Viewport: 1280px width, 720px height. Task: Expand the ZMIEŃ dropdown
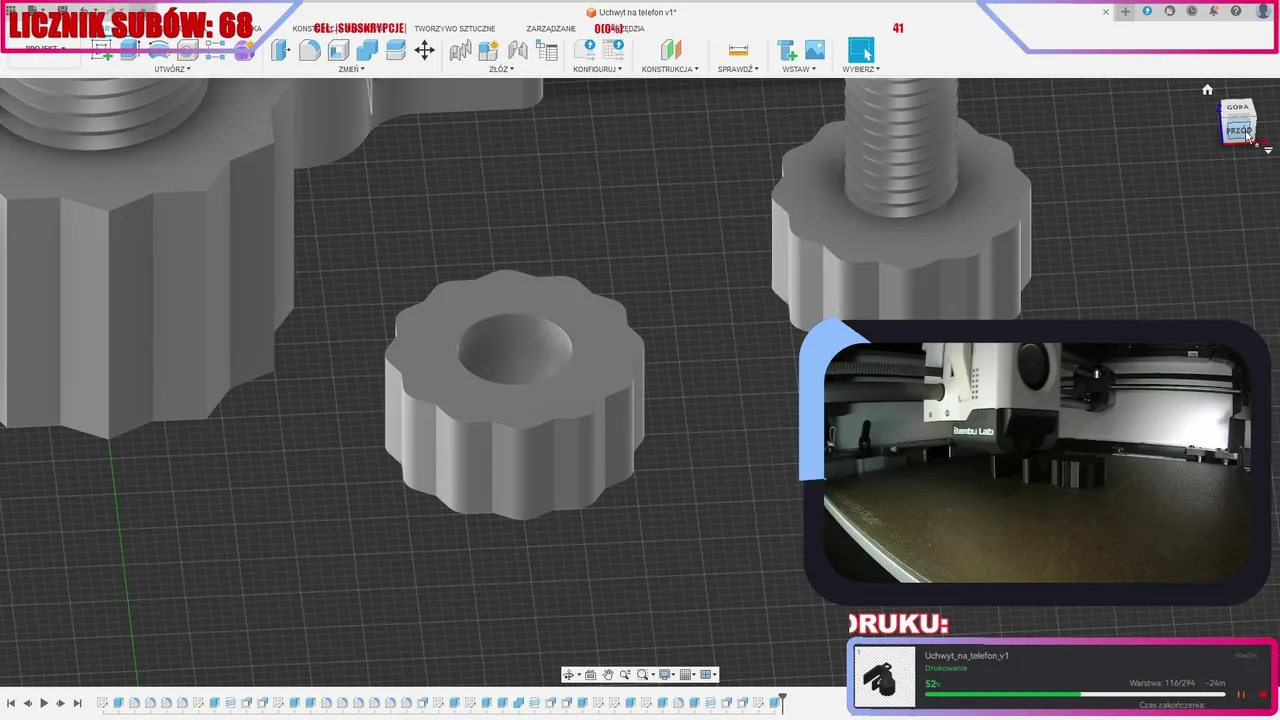click(x=352, y=69)
